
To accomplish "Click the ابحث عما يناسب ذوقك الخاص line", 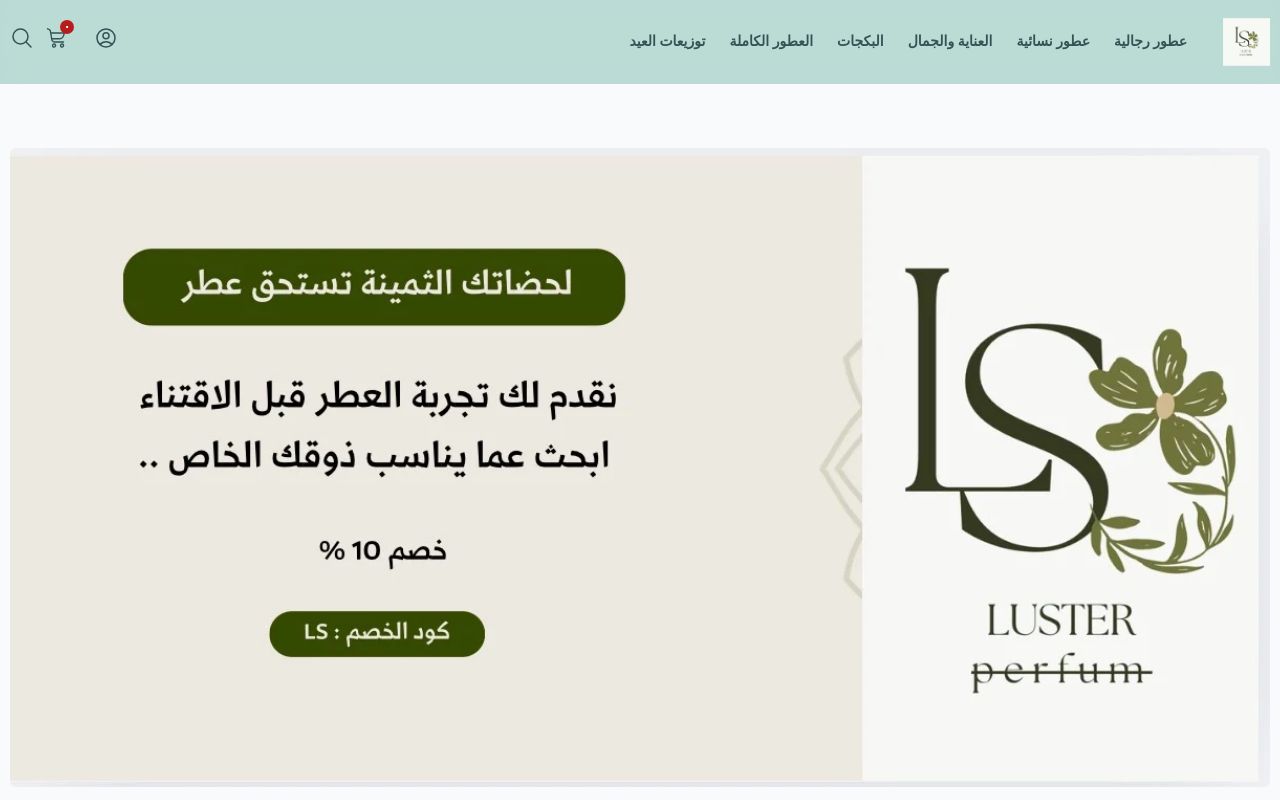I will pyautogui.click(x=374, y=457).
